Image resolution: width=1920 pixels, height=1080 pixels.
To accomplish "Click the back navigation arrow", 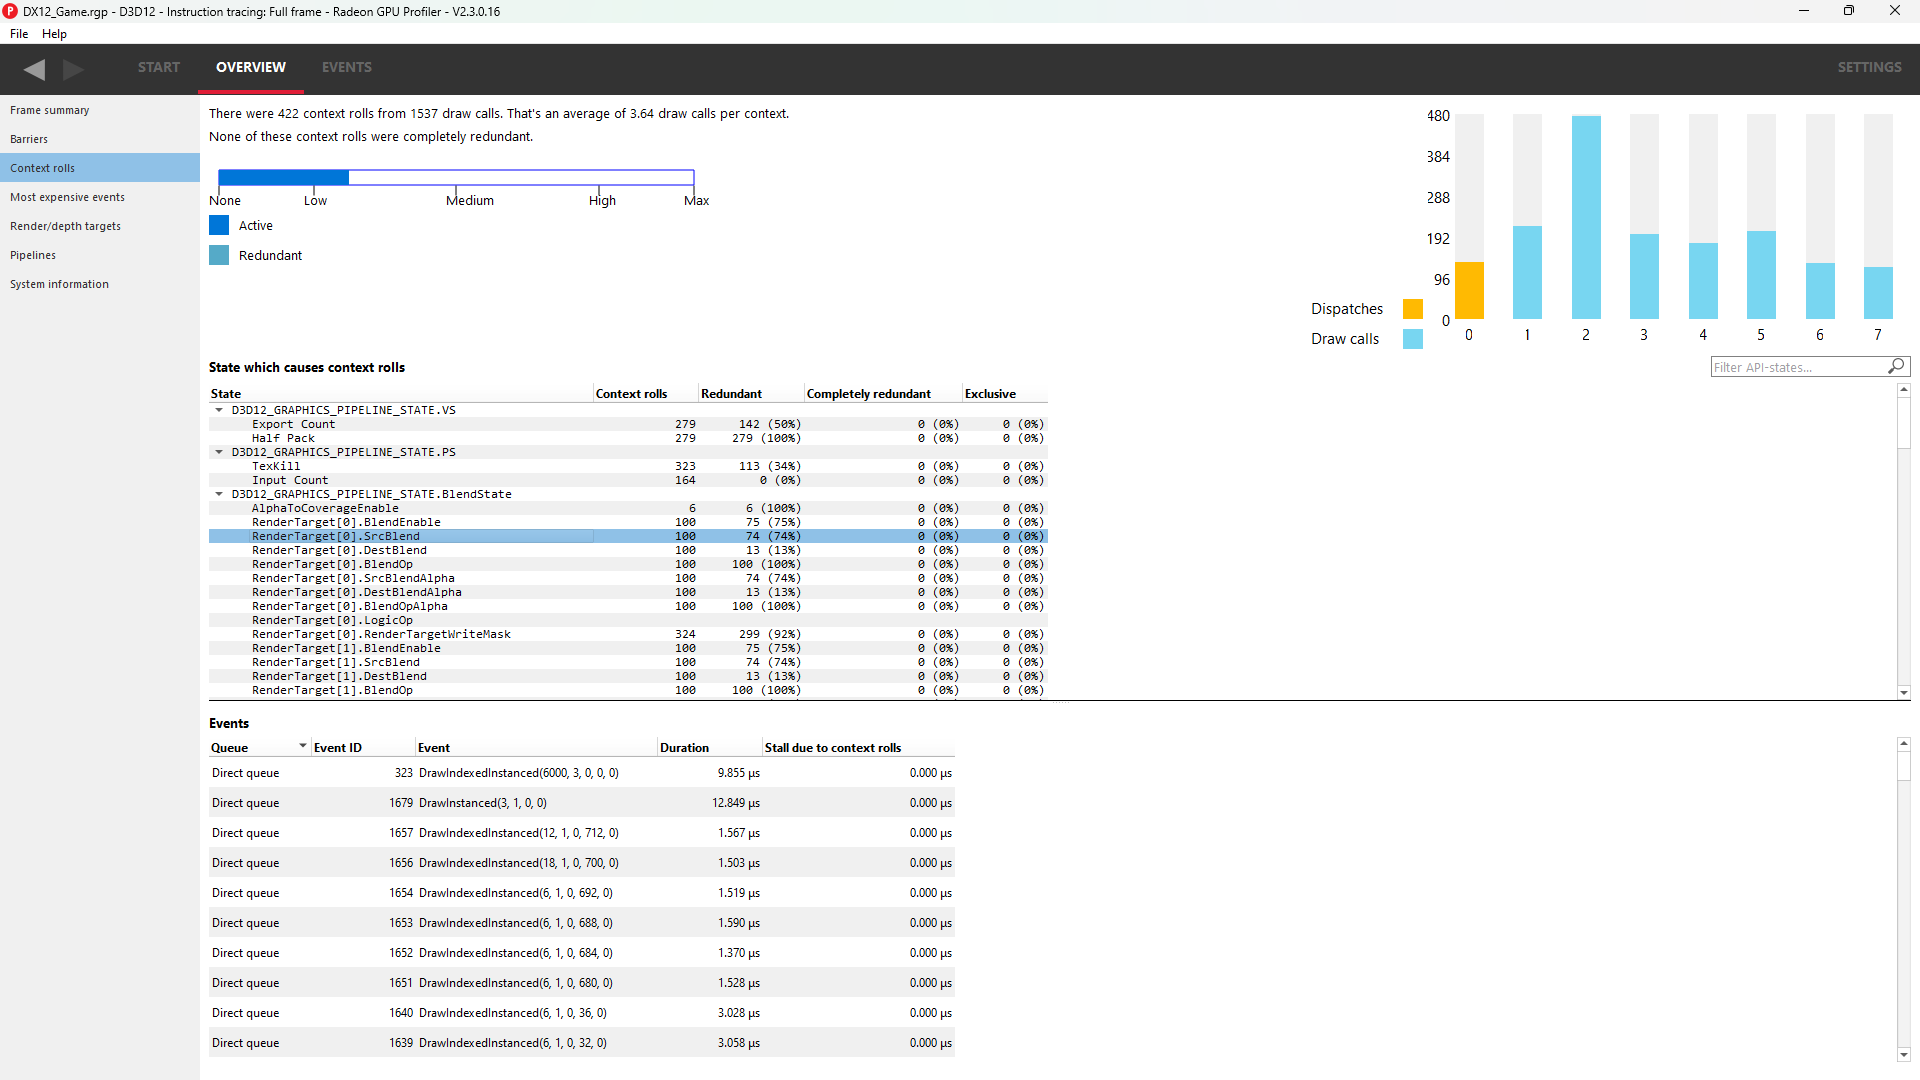I will point(34,69).
